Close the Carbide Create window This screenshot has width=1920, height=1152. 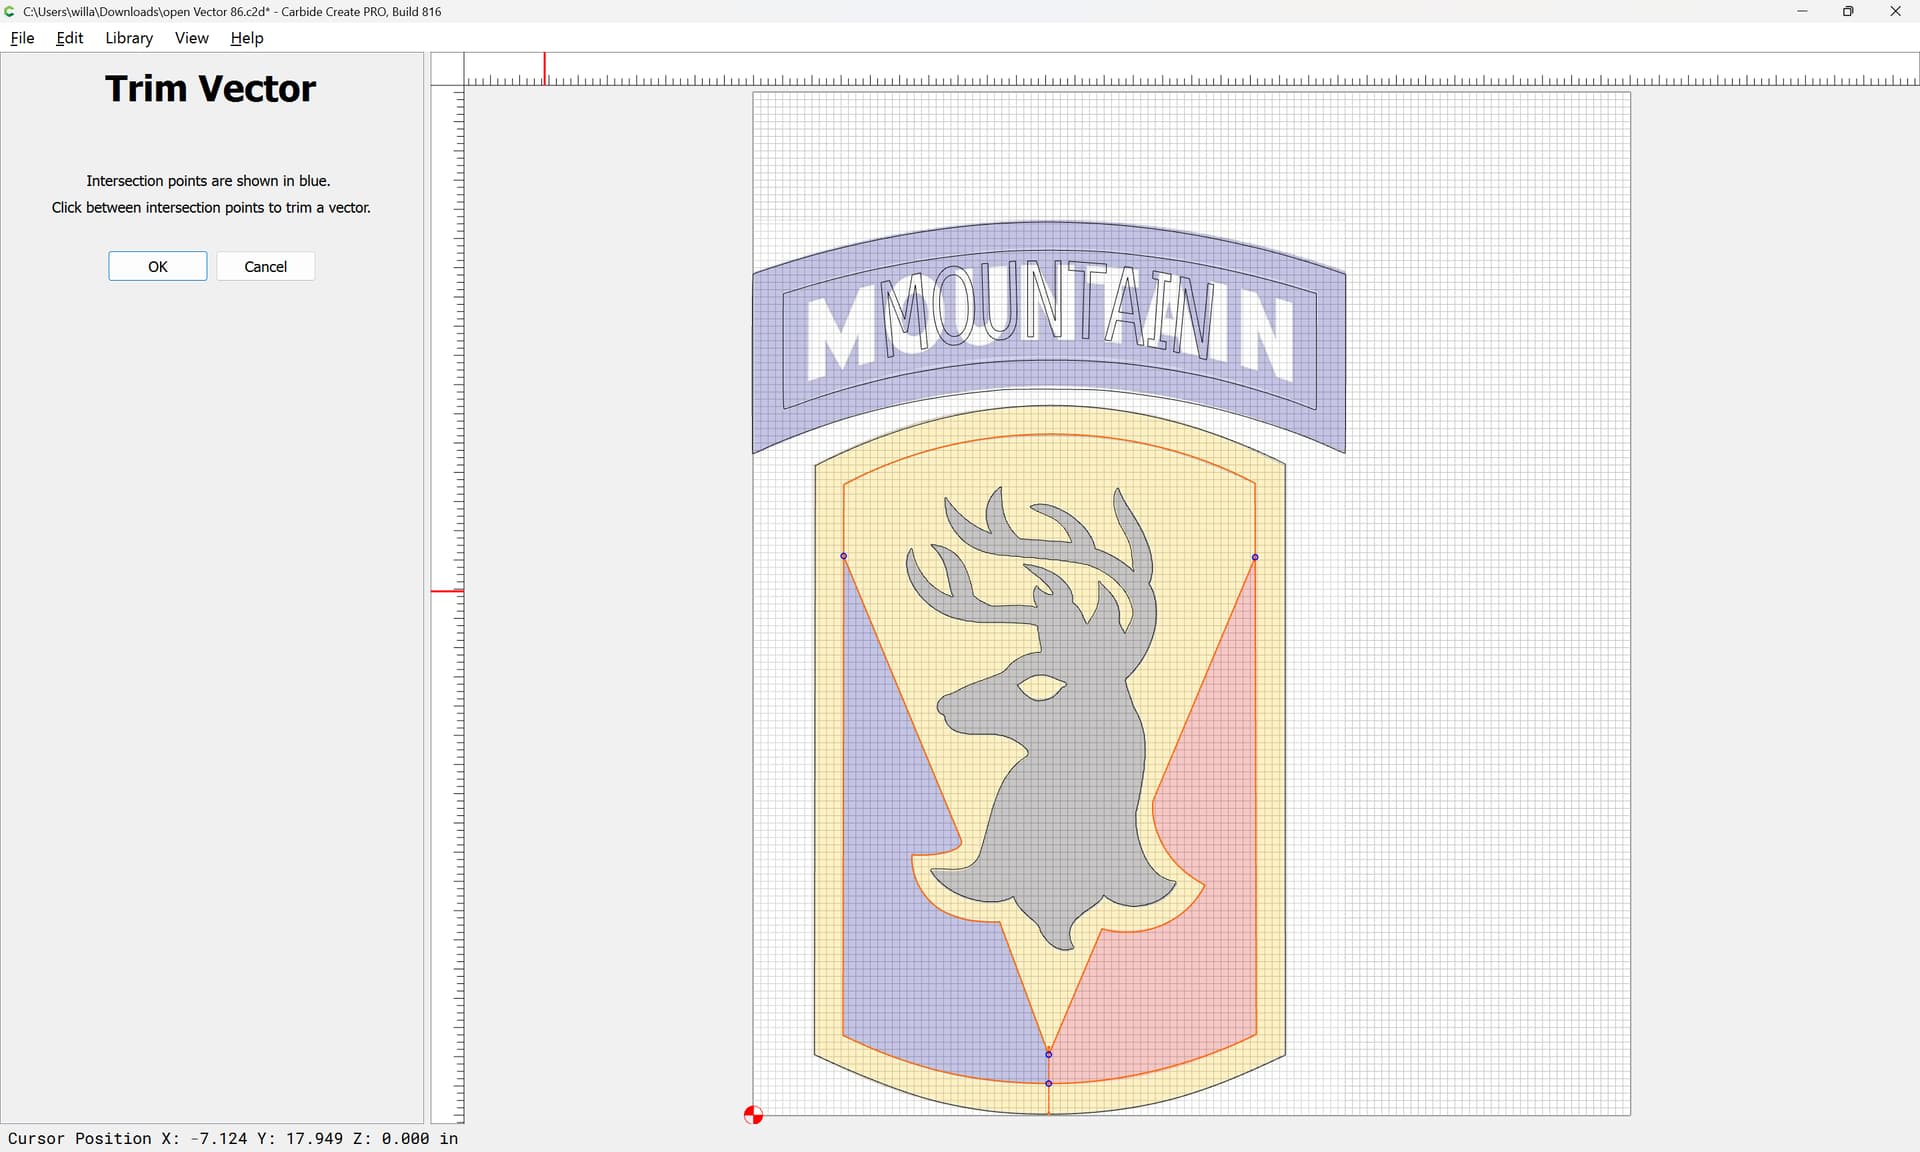tap(1895, 11)
